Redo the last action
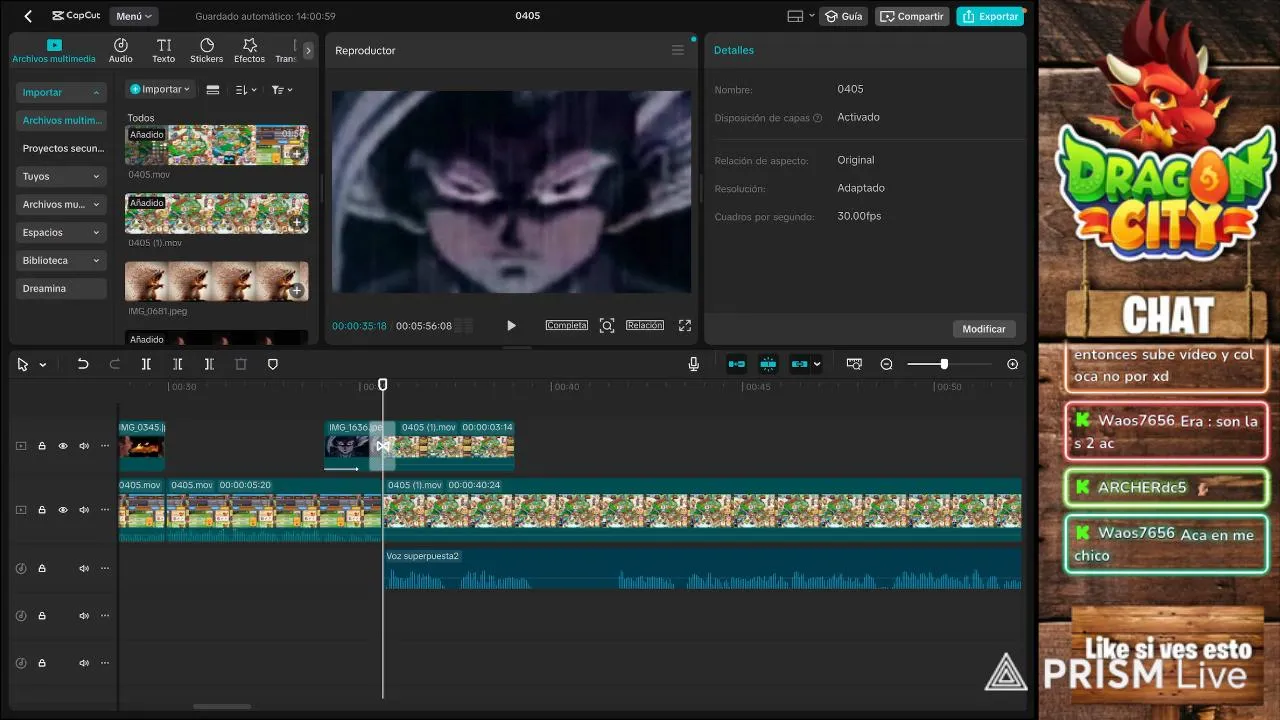 point(115,365)
